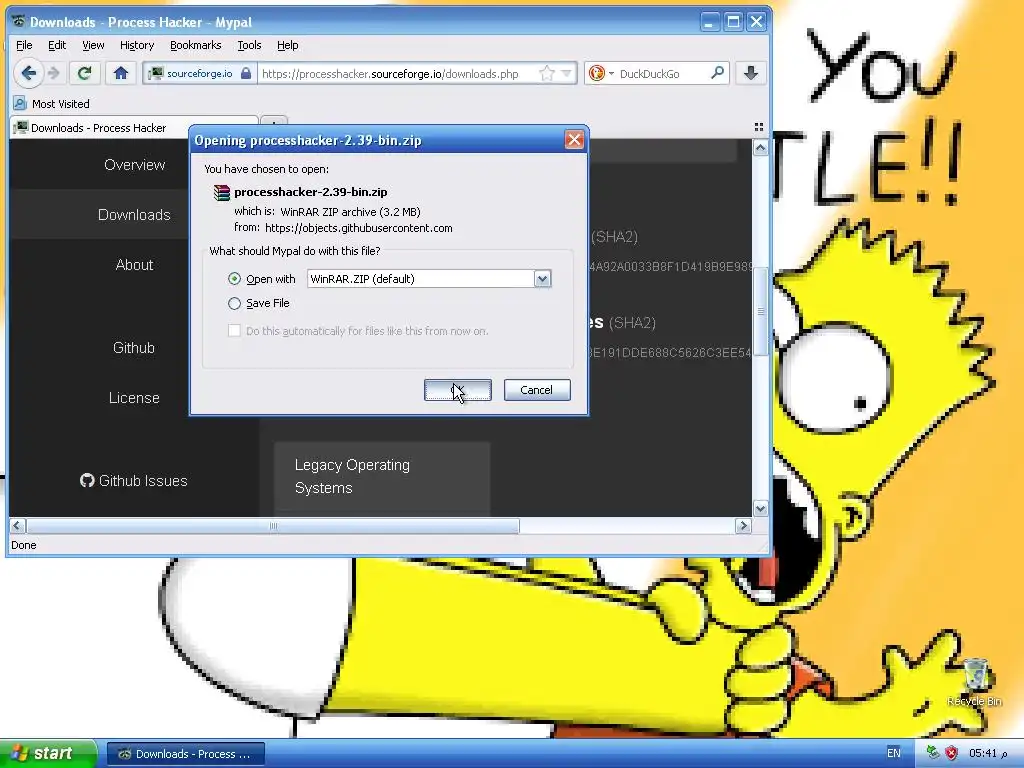Viewport: 1024px width, 768px height.
Task: Open the Recycle Bin desktop icon
Action: point(974,682)
